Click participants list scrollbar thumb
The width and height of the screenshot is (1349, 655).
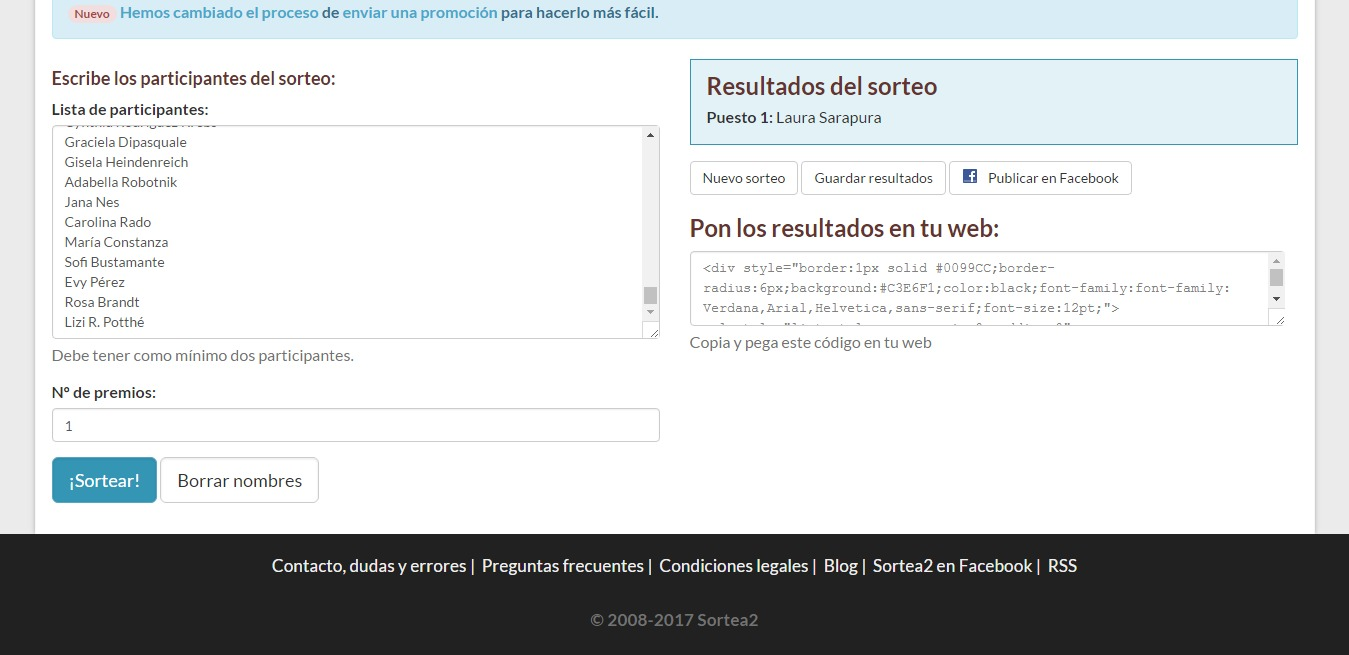click(x=651, y=295)
